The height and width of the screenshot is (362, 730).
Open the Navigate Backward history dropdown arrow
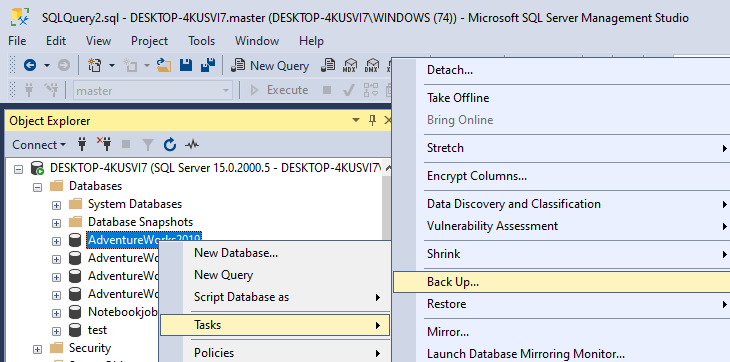[47, 66]
